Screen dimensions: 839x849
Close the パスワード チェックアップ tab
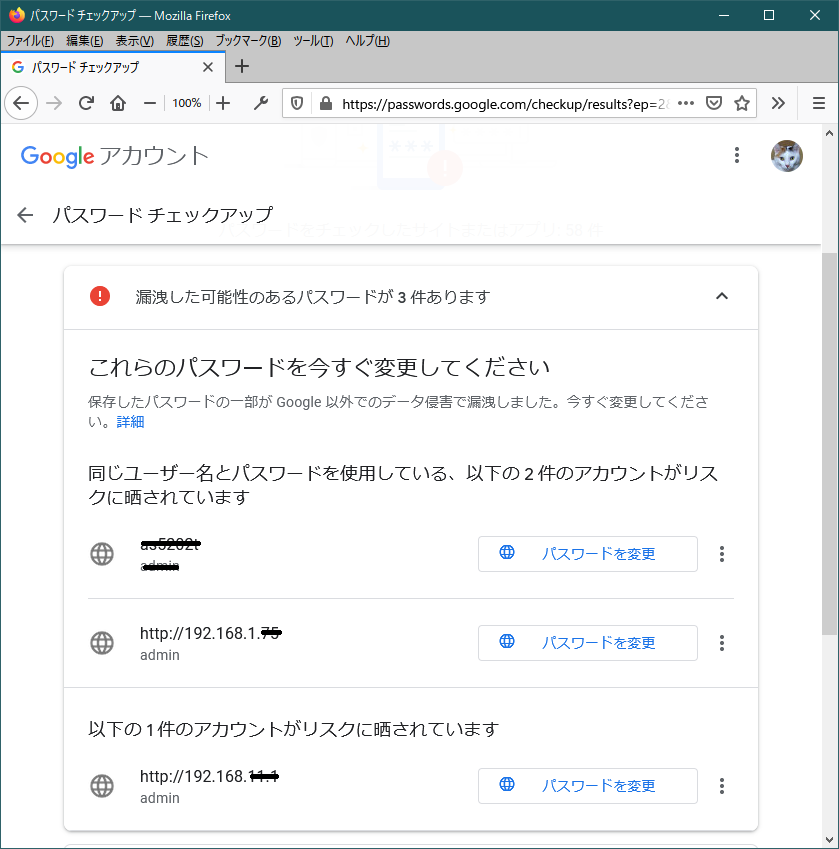pyautogui.click(x=208, y=67)
